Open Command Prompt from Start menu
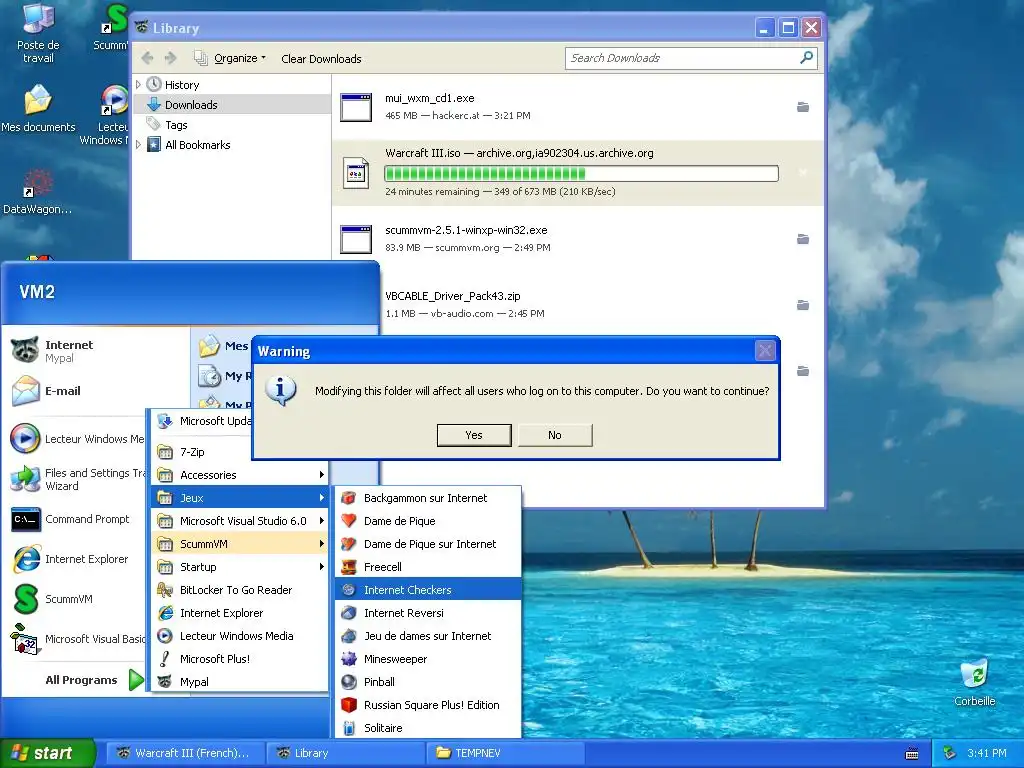Image resolution: width=1024 pixels, height=768 pixels. (x=77, y=519)
